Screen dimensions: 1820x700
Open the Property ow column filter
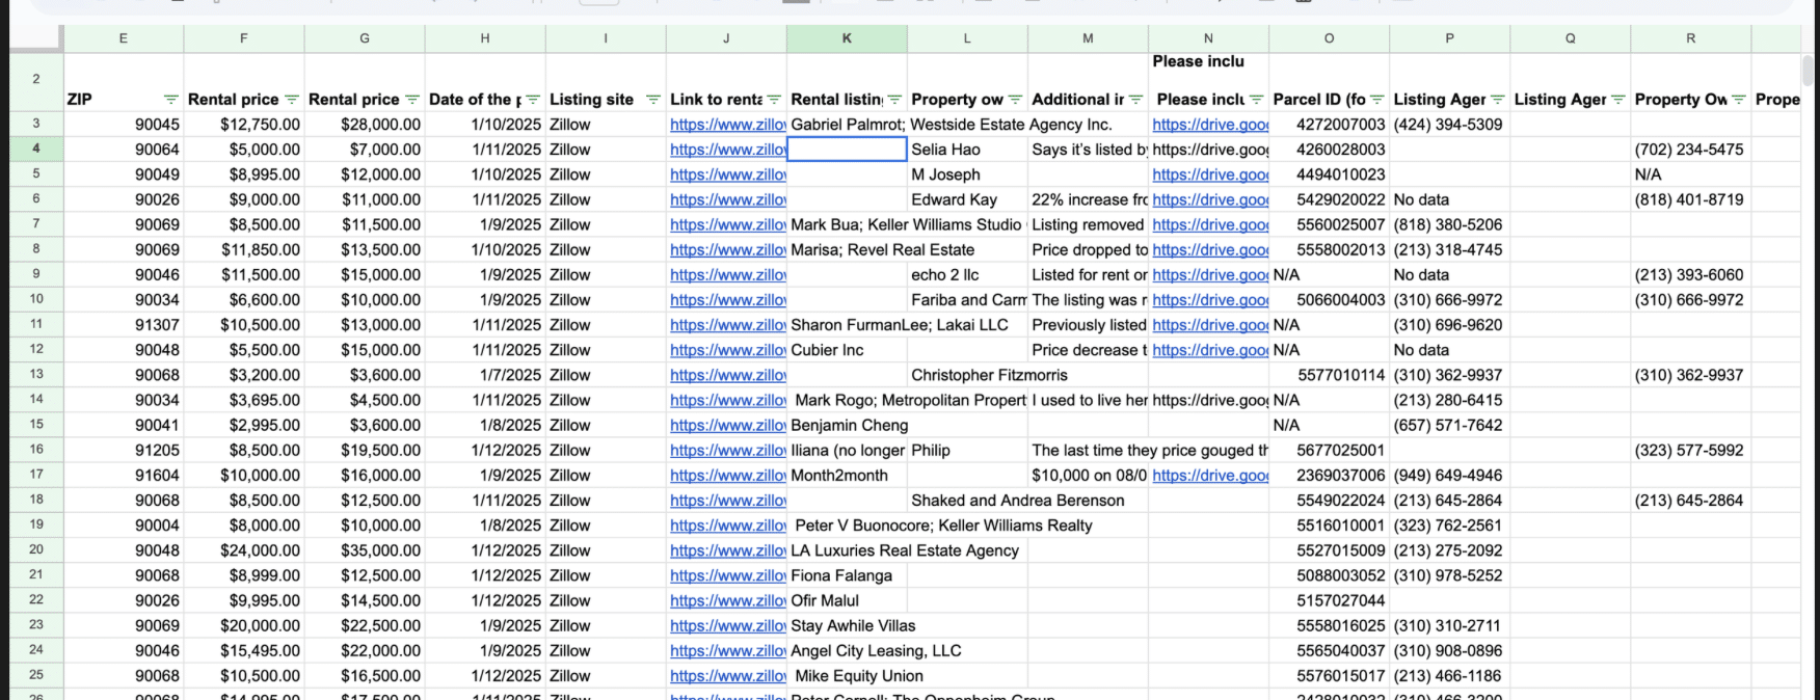[x=1015, y=99]
